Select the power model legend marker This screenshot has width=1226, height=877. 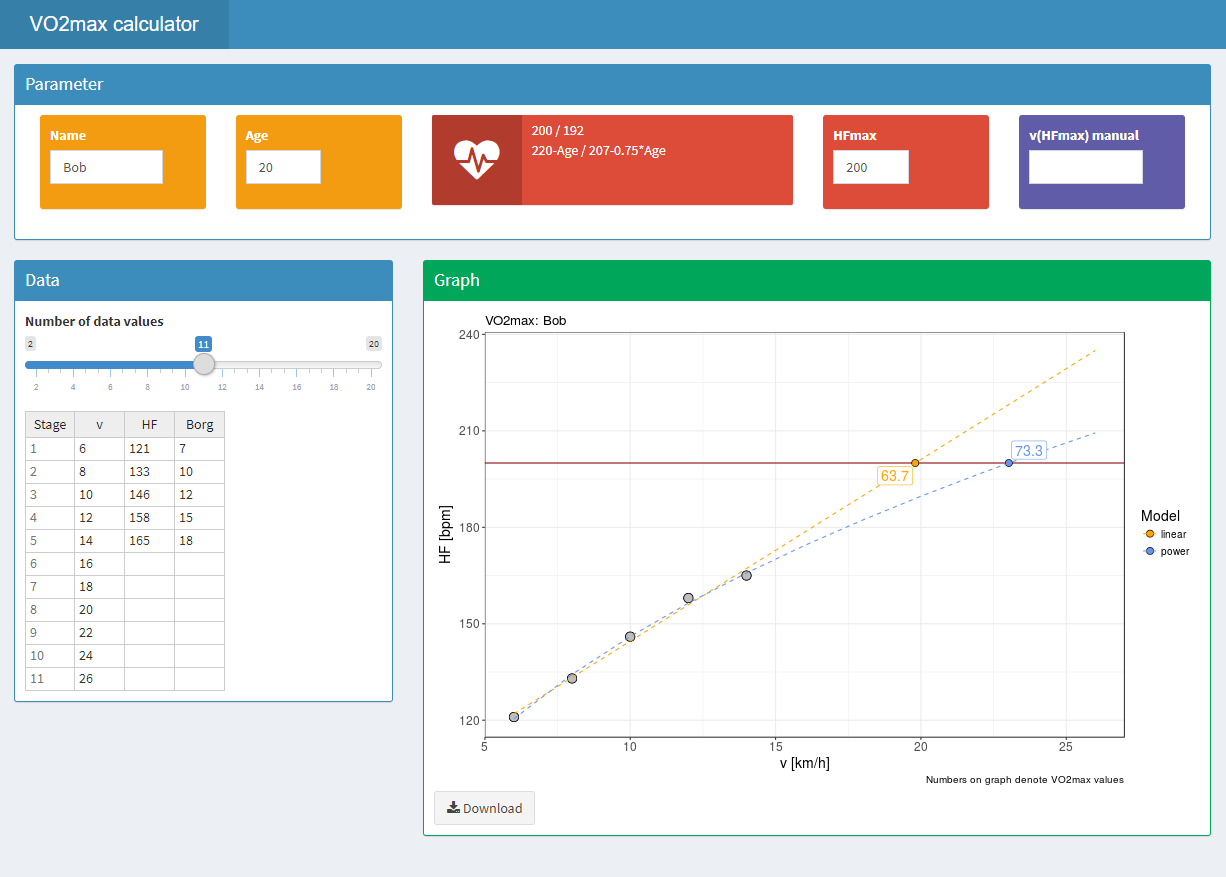[x=1150, y=551]
